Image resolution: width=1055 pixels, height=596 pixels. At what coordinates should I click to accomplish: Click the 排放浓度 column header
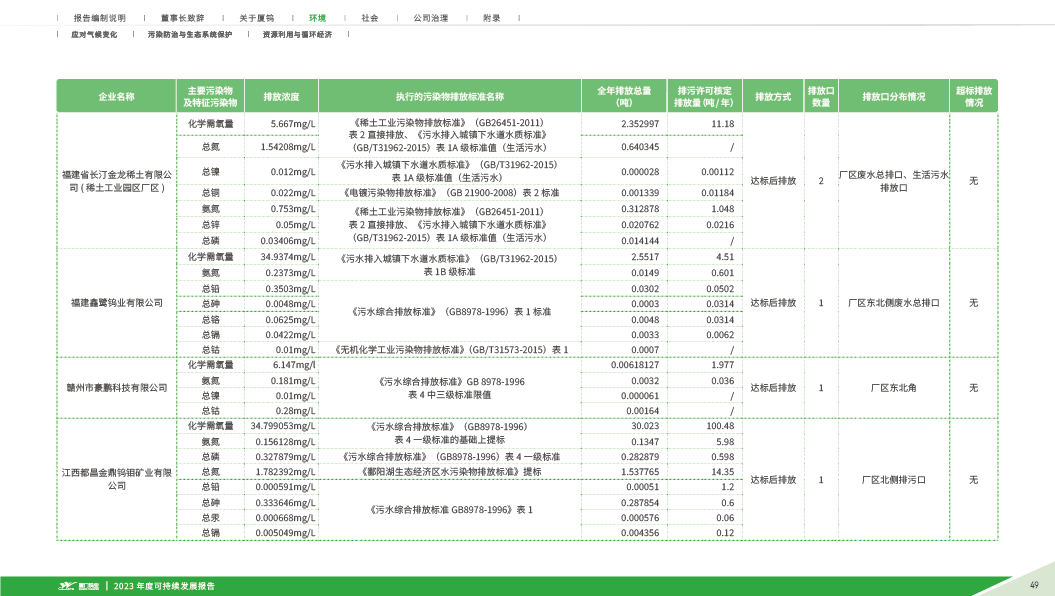(x=282, y=97)
